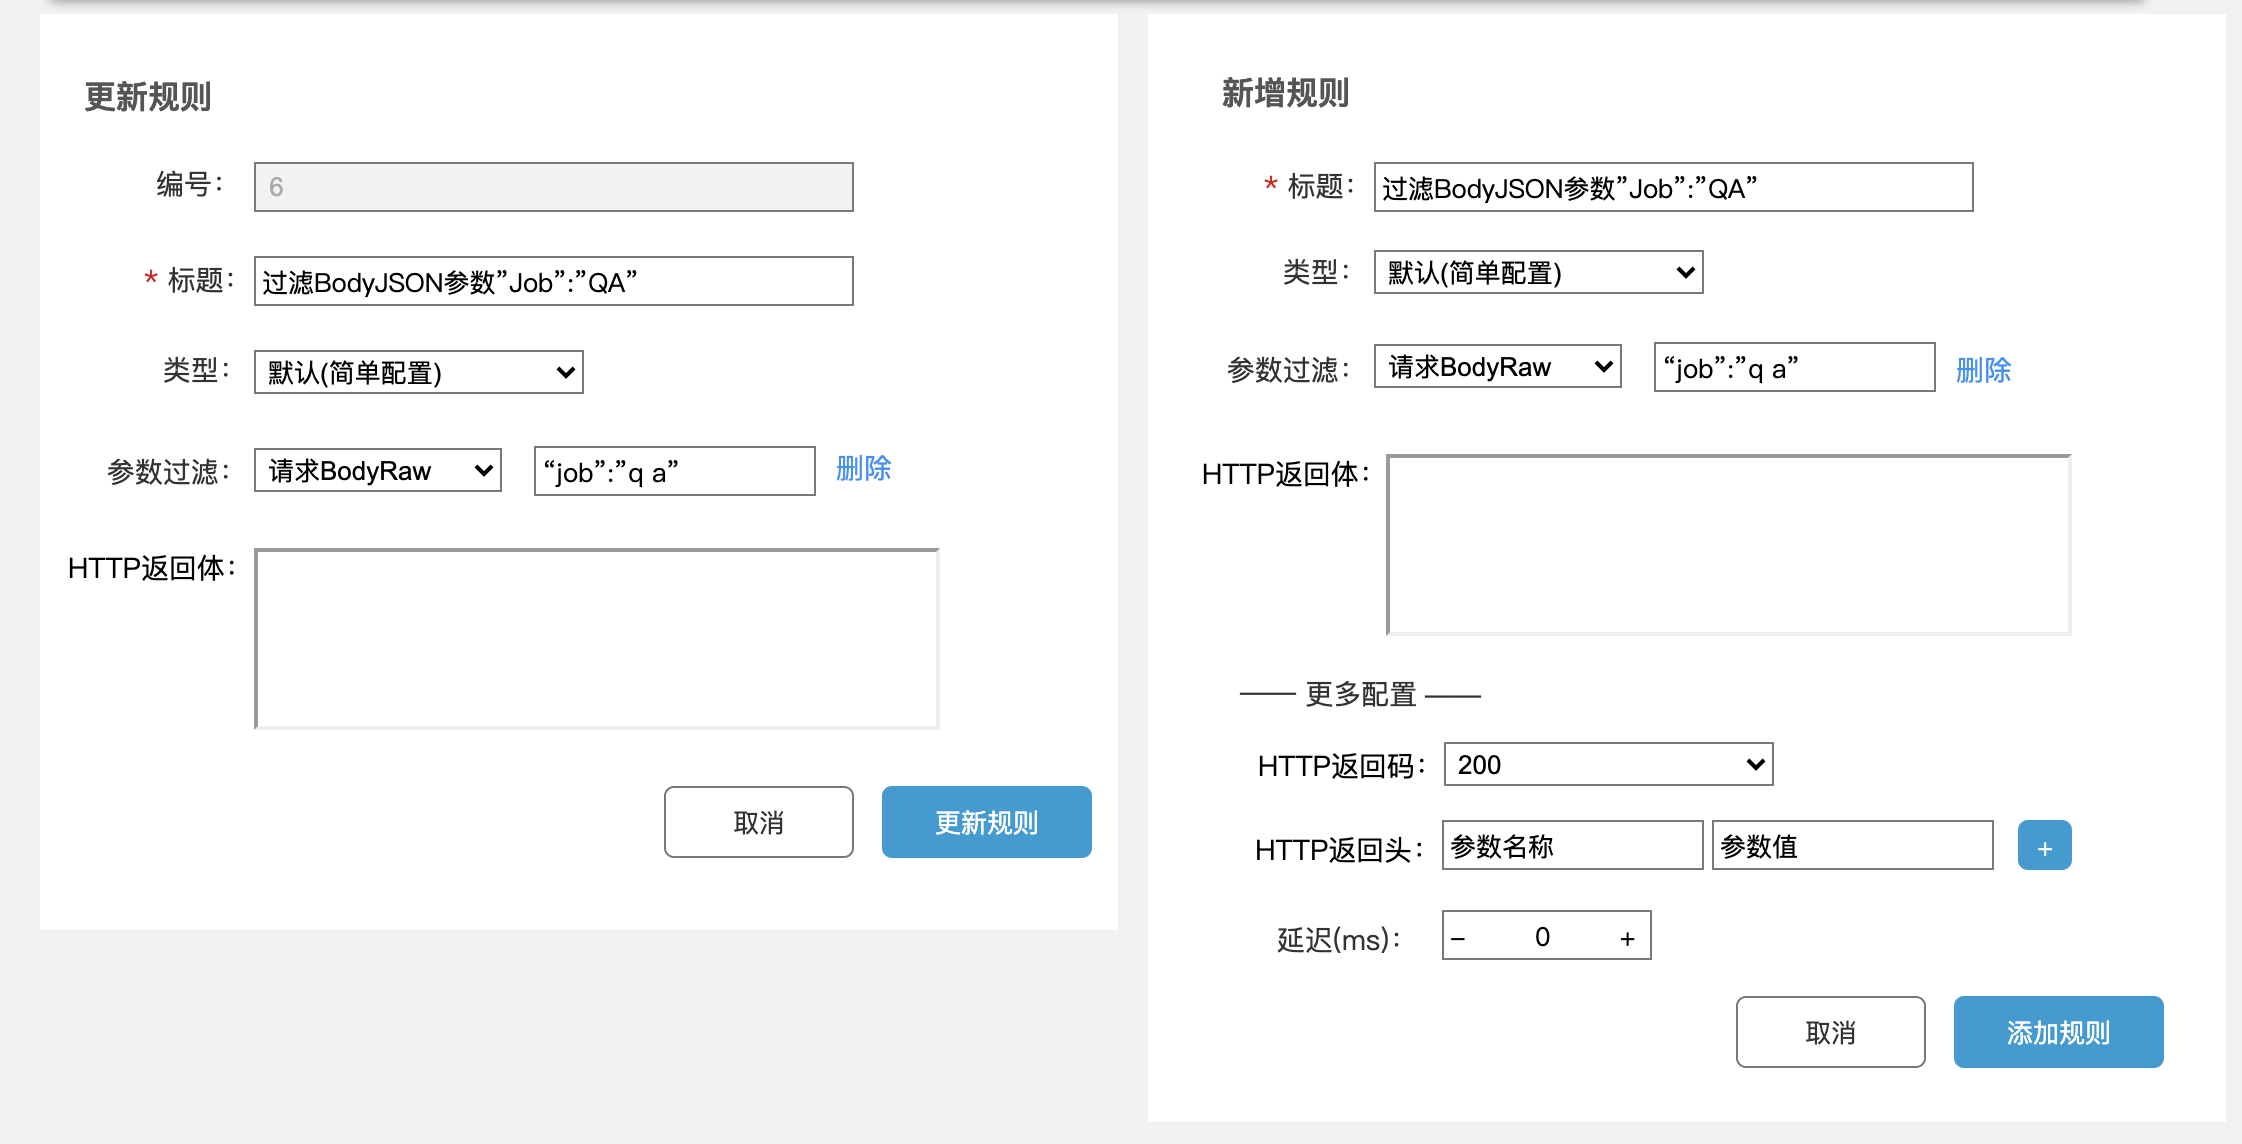Expand 请求BodyRaw dropdown in 新增规则 form
Image resolution: width=2242 pixels, height=1144 pixels.
[x=1497, y=366]
